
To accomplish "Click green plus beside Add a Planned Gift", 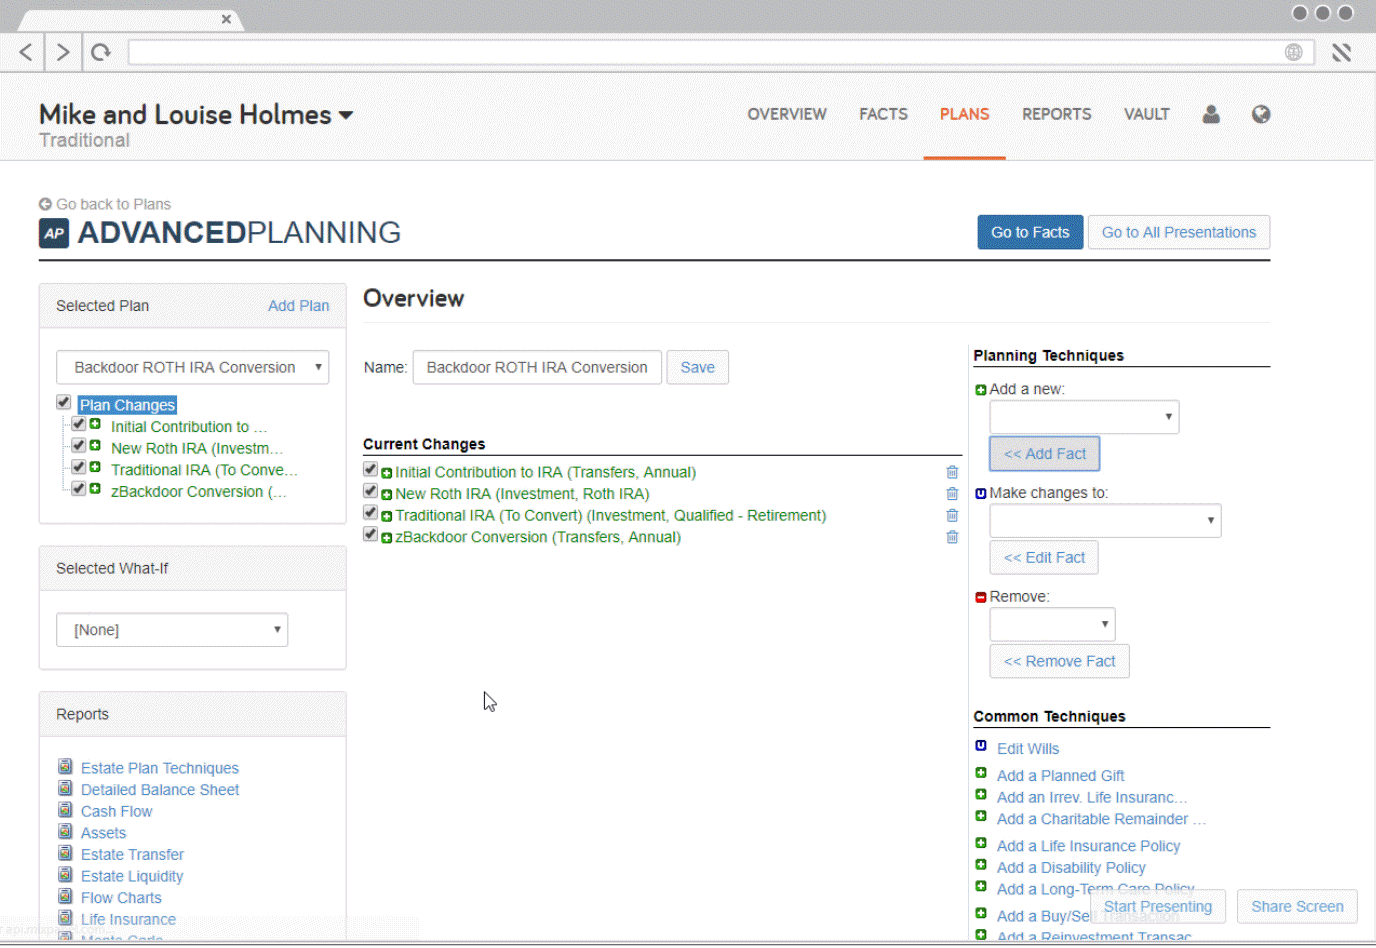I will [980, 773].
